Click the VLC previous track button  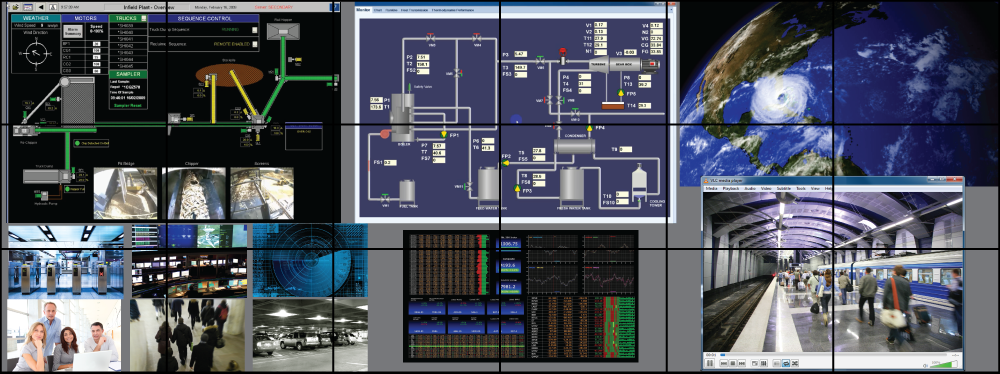point(724,363)
